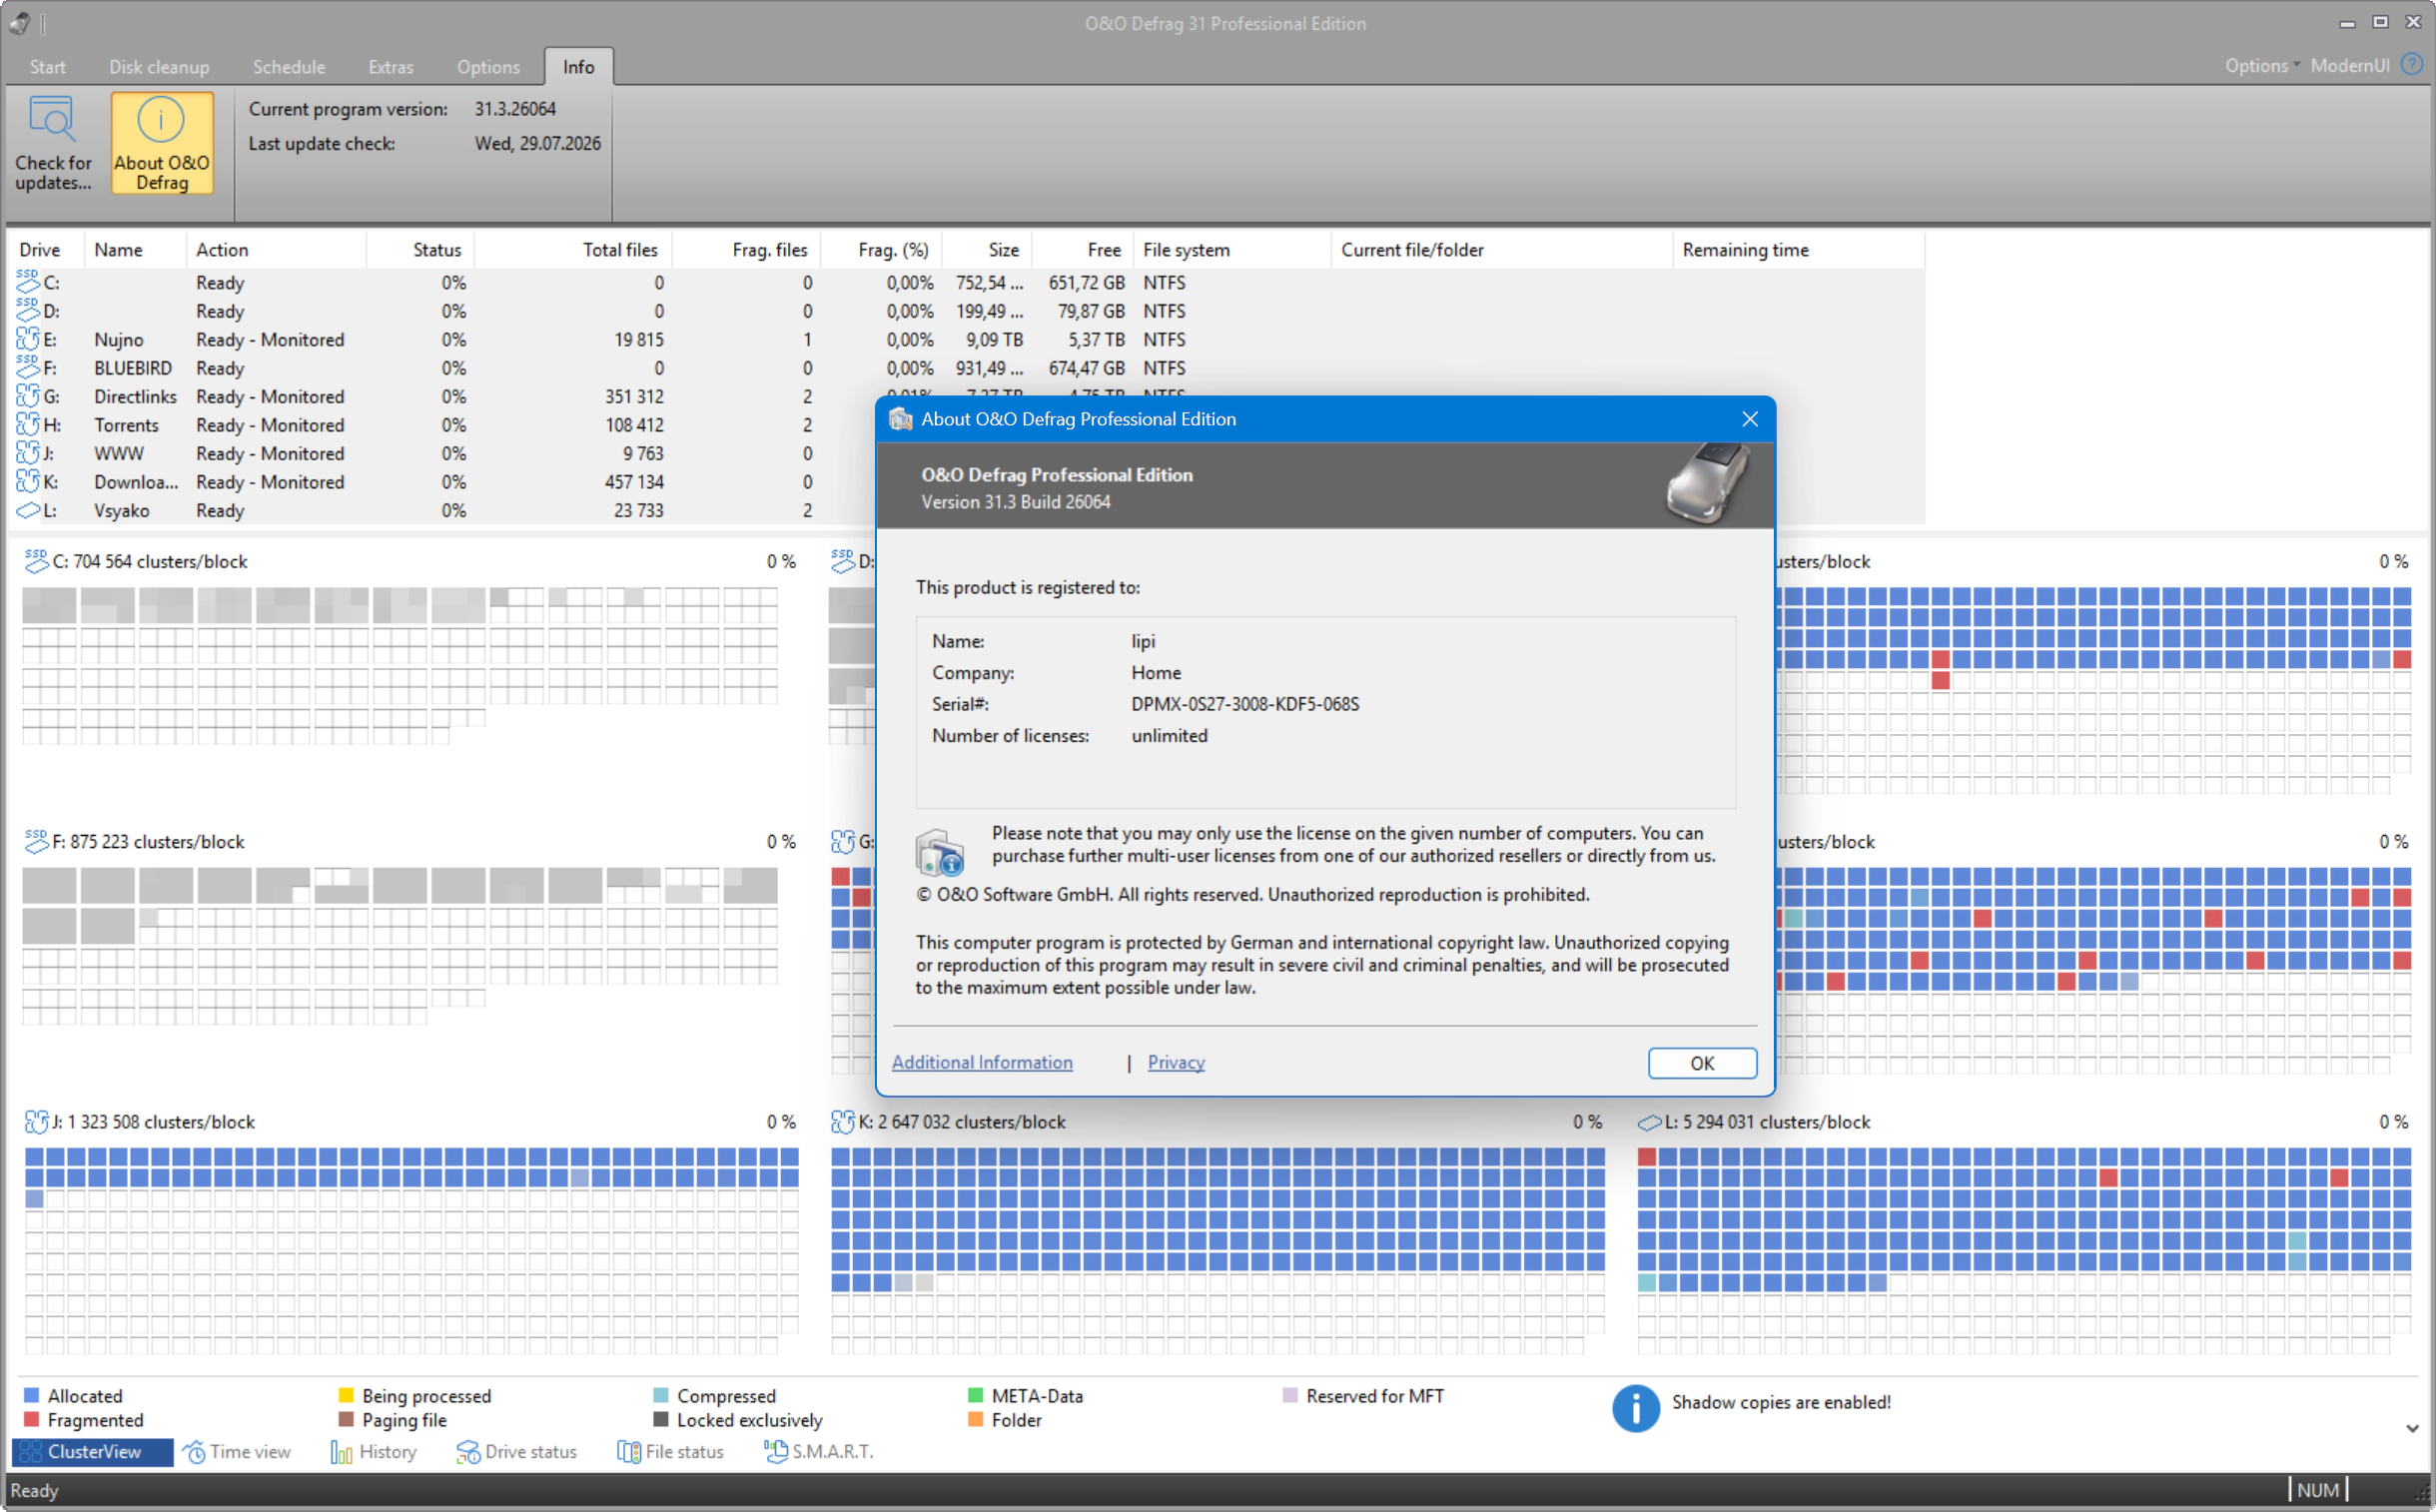Open the Privacy link
Screen dimensions: 2436x1512
1176,1063
